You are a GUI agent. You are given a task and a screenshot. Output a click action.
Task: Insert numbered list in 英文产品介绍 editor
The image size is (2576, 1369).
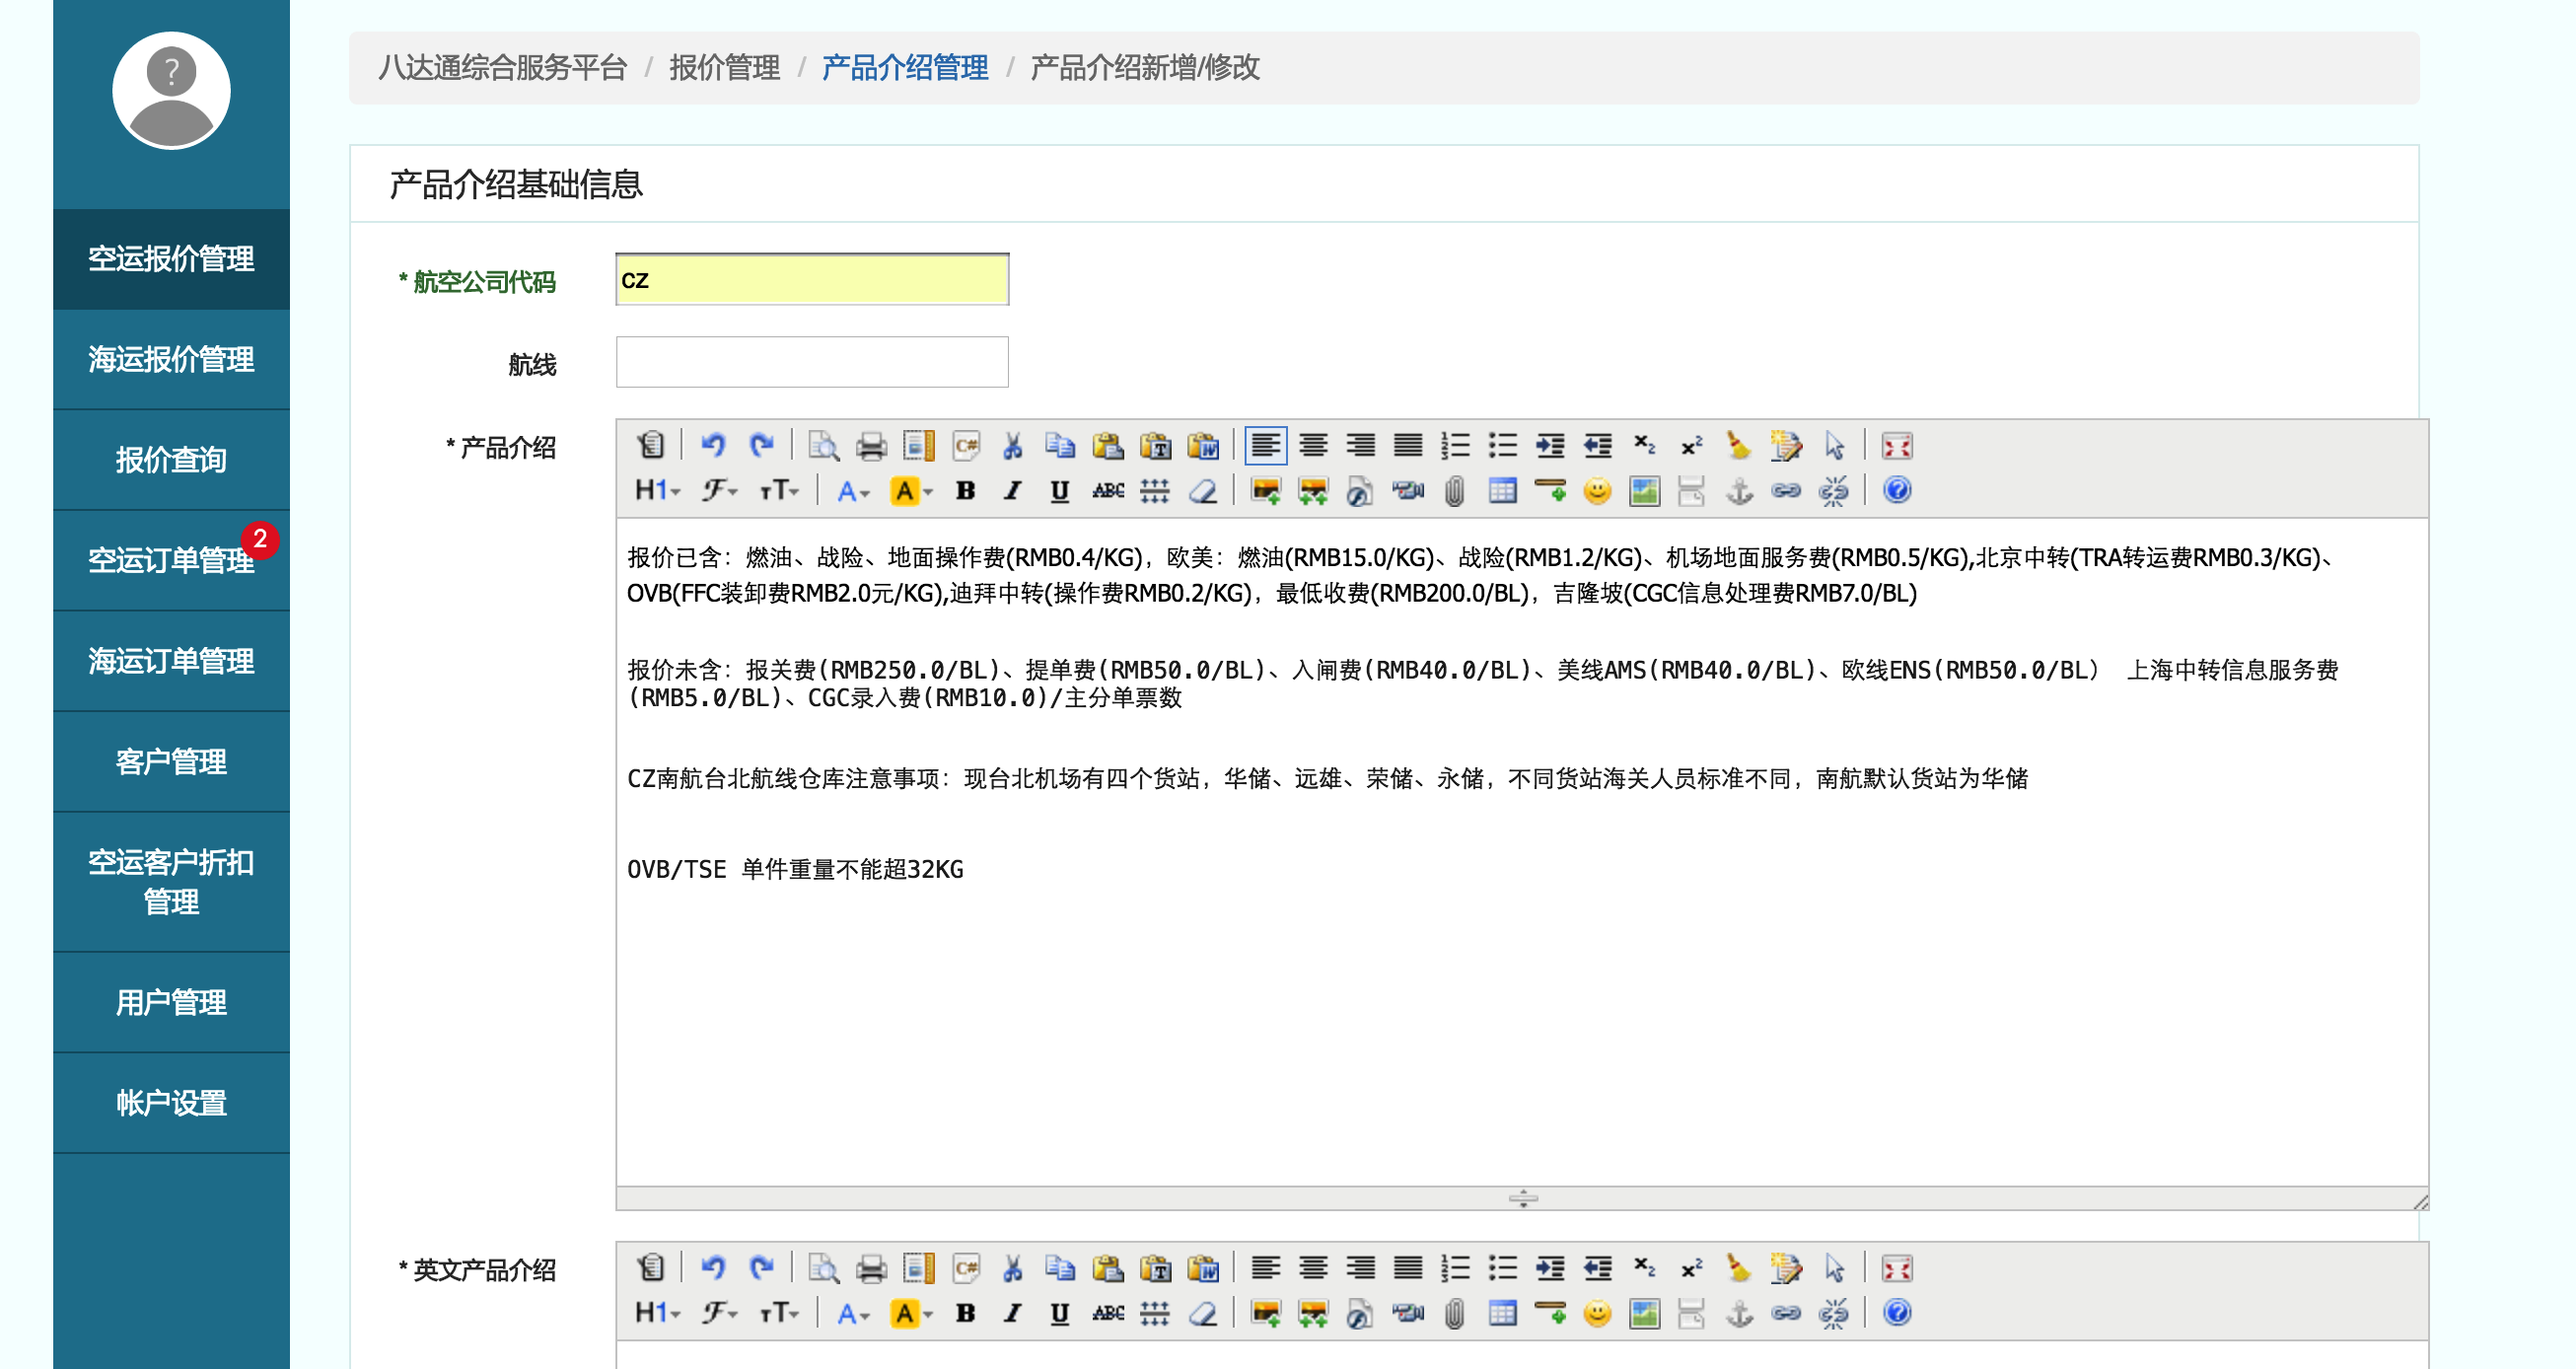1455,1268
